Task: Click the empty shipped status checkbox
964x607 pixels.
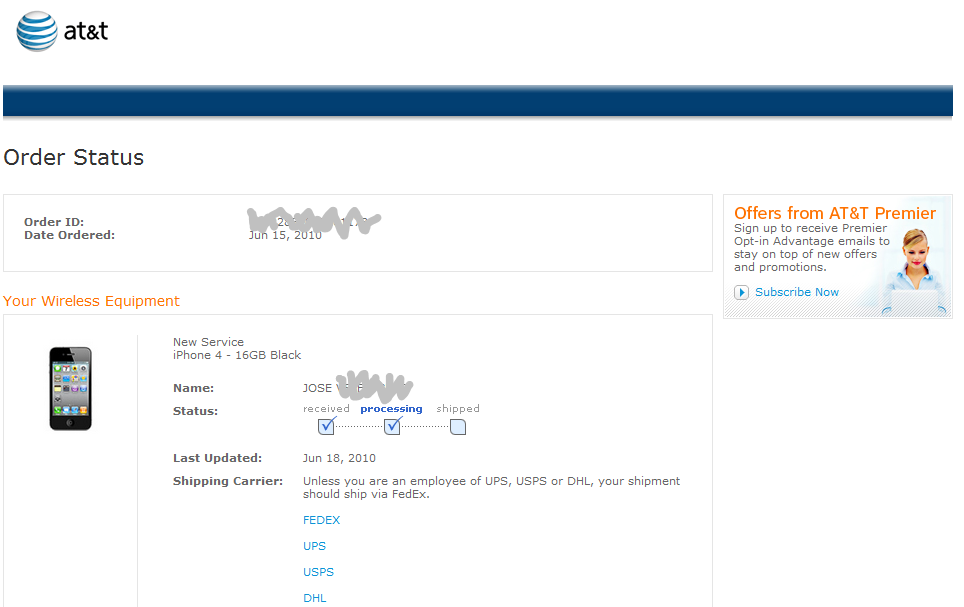Action: [x=458, y=427]
